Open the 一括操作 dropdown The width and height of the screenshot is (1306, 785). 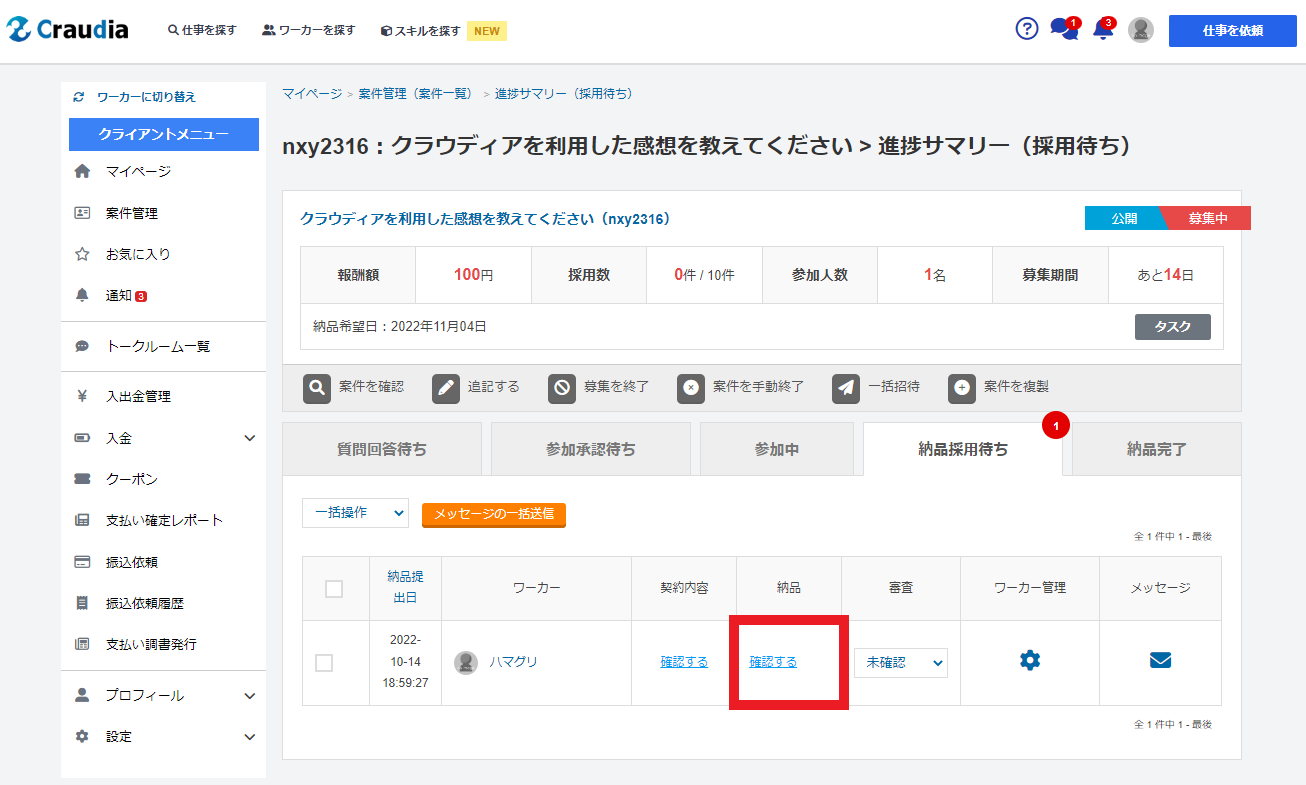355,513
